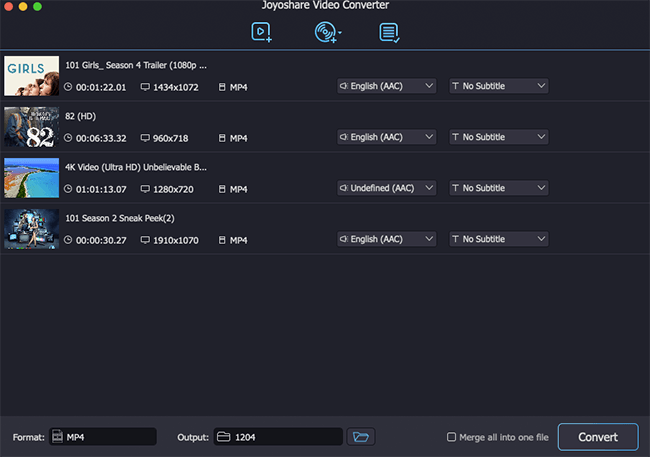Viewport: 650px width, 457px height.
Task: Click duration 00:06:33.32
Action: pyautogui.click(x=101, y=139)
